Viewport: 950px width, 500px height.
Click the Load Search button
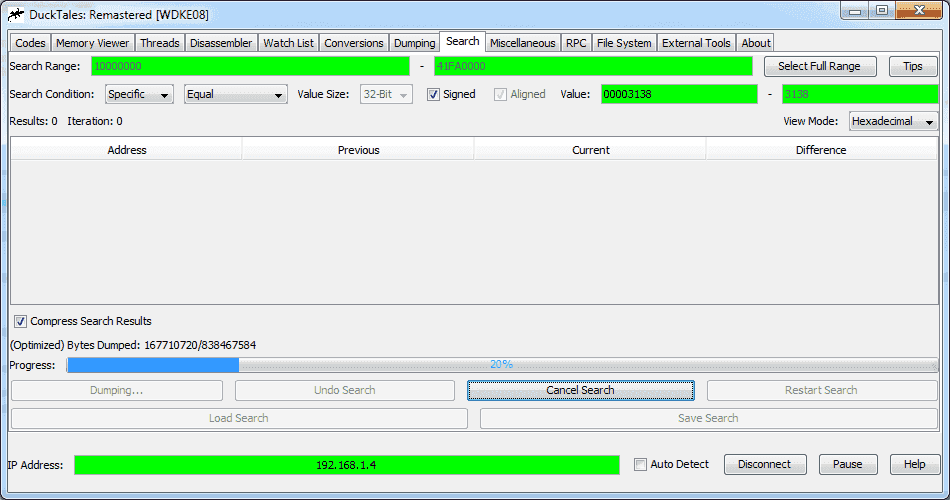click(x=239, y=418)
